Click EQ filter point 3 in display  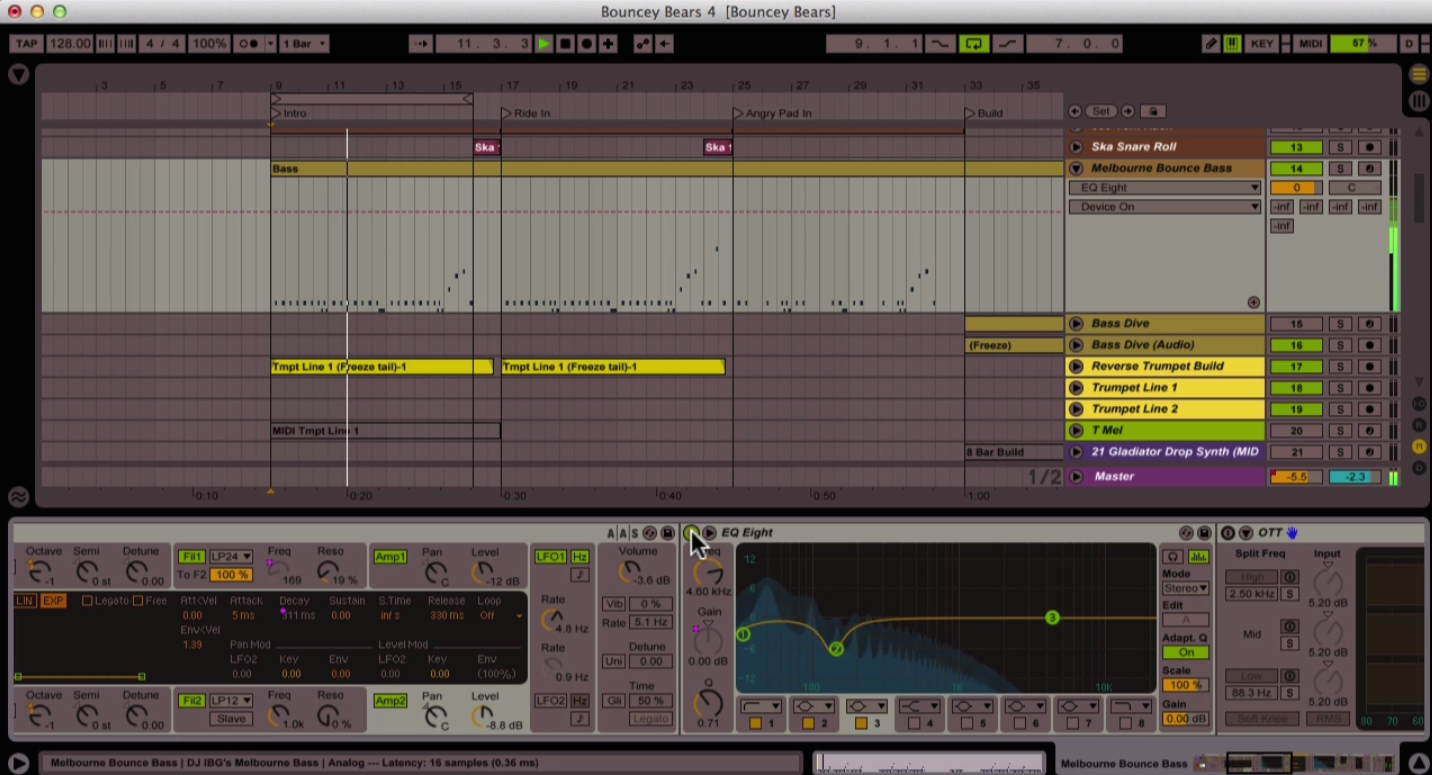click(1052, 618)
